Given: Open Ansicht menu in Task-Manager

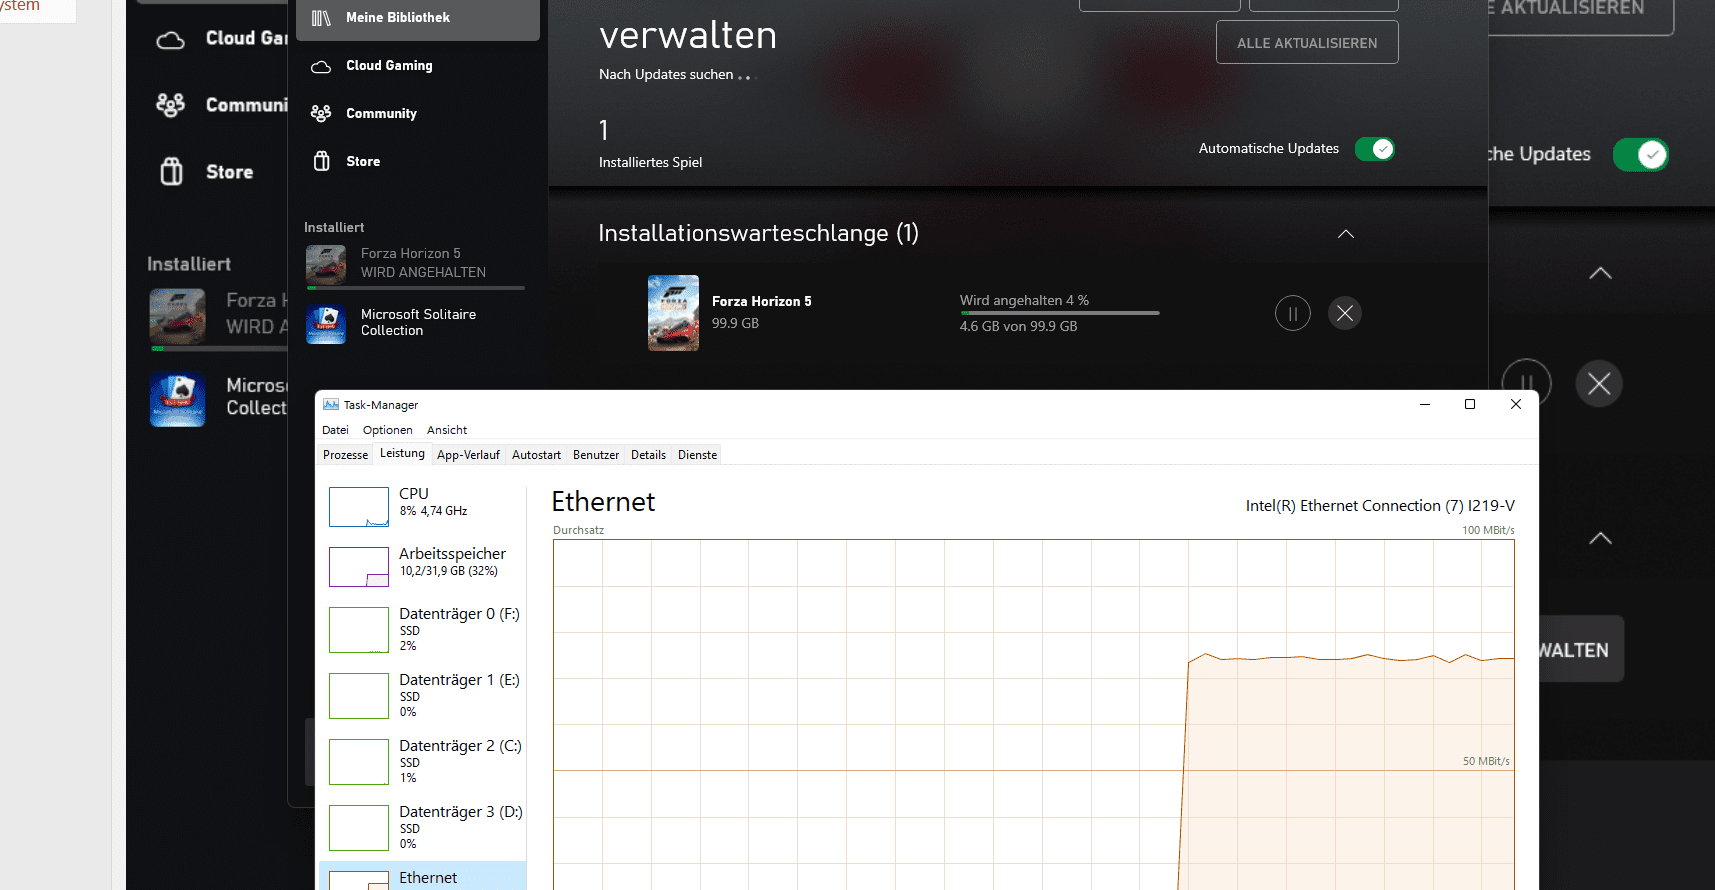Looking at the screenshot, I should (x=447, y=430).
